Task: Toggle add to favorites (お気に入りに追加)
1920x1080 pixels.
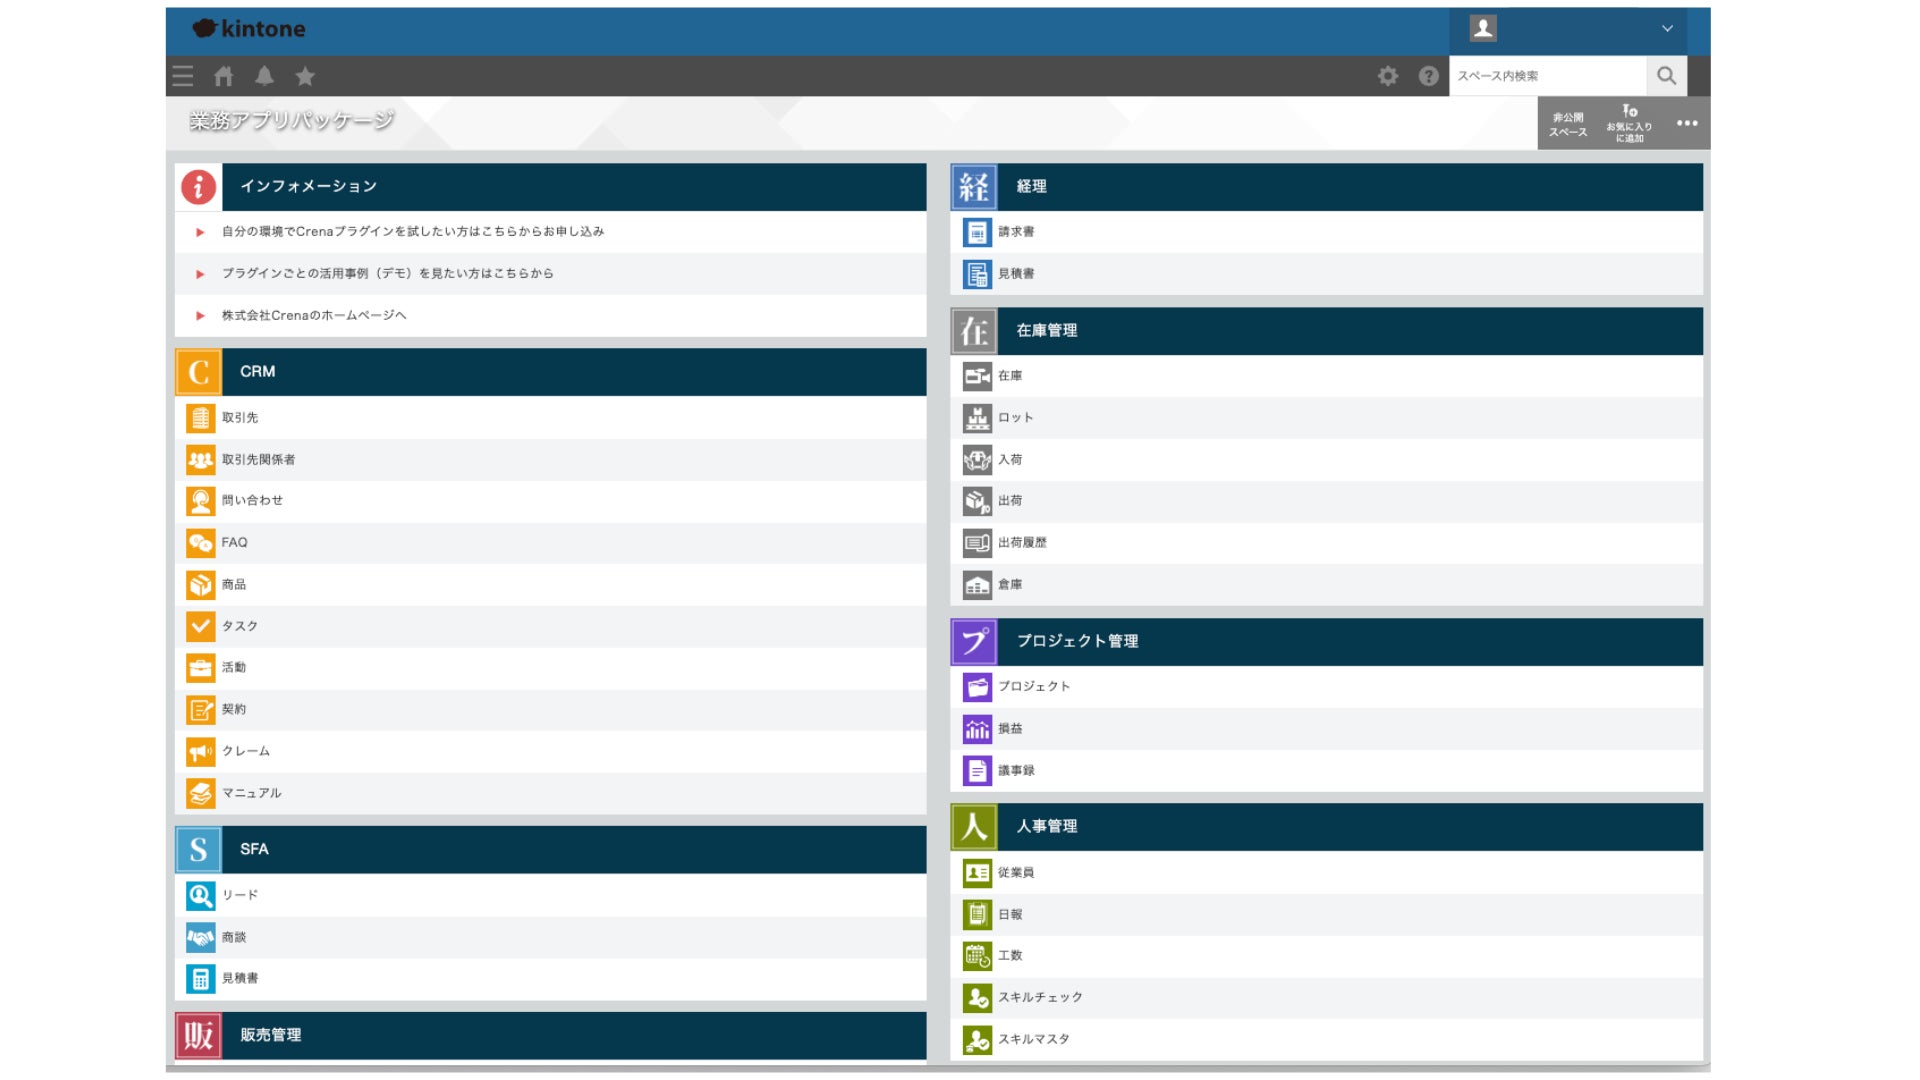Action: [1629, 124]
